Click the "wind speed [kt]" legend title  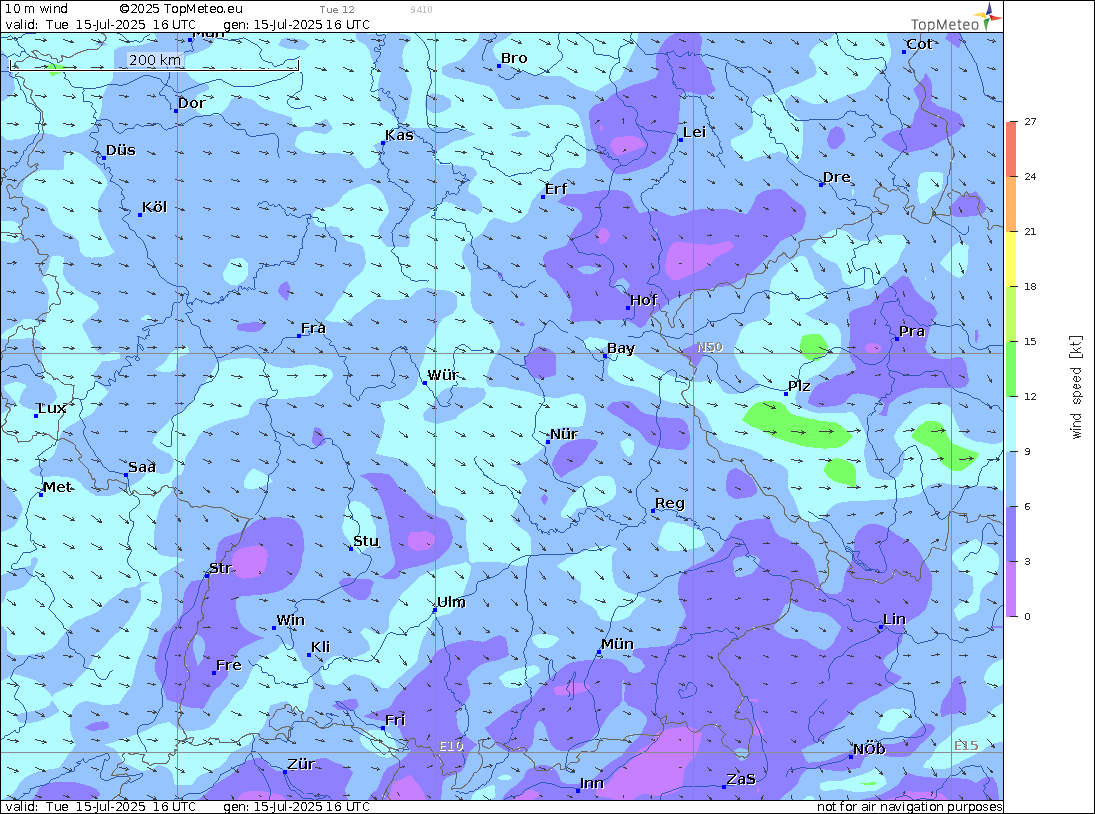pos(1076,387)
